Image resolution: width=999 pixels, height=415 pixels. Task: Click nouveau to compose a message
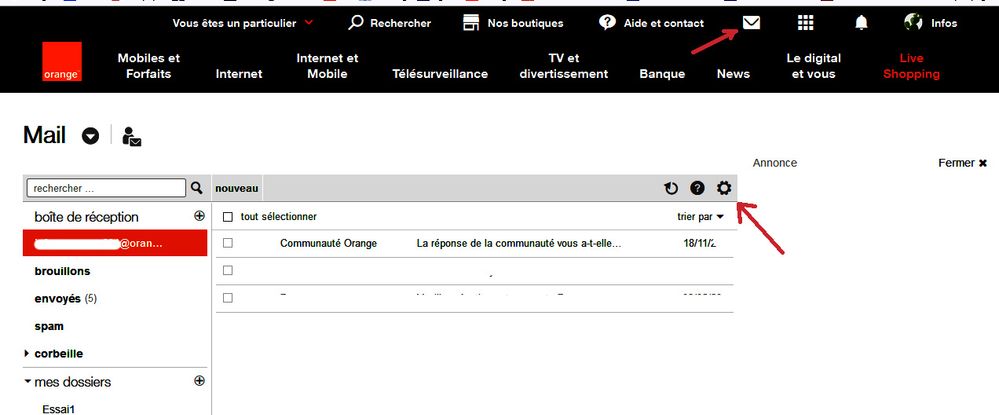tap(236, 188)
